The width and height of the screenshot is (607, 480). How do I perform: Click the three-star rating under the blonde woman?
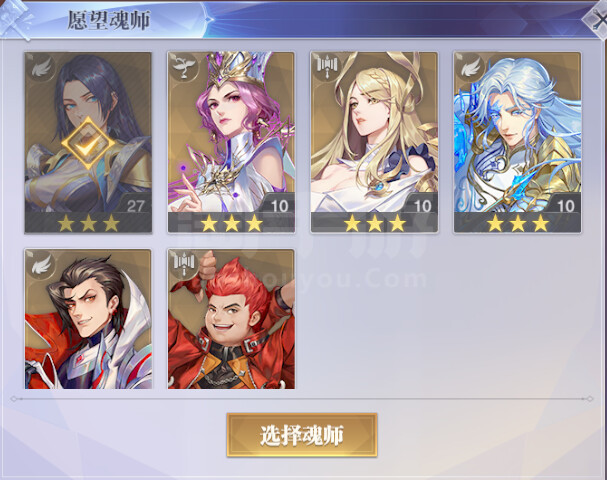[375, 223]
